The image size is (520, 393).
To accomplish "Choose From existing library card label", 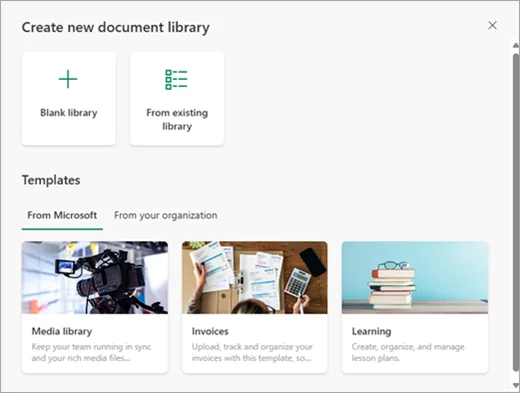I will click(177, 119).
